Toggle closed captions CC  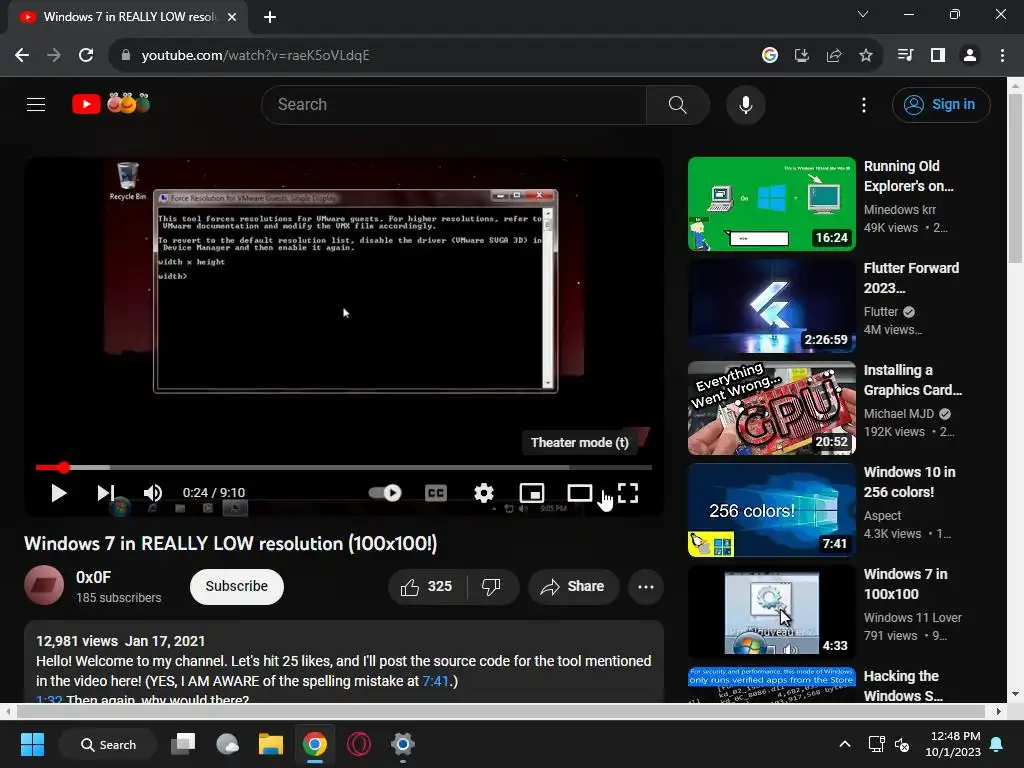click(436, 493)
